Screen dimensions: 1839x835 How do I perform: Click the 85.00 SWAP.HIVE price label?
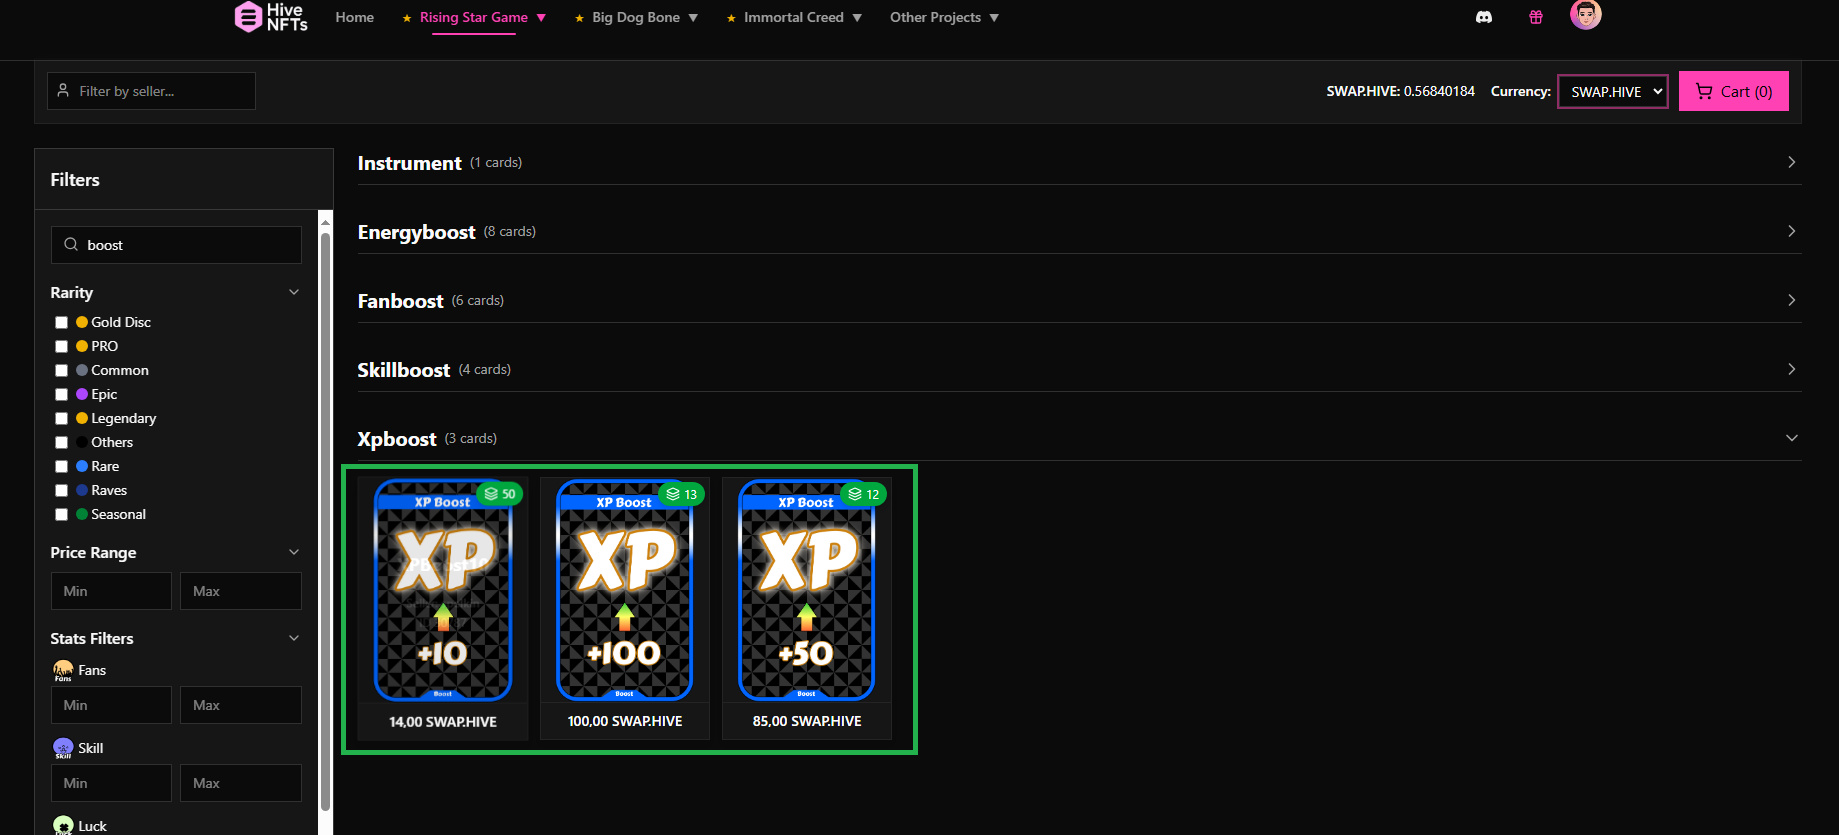[x=807, y=721]
